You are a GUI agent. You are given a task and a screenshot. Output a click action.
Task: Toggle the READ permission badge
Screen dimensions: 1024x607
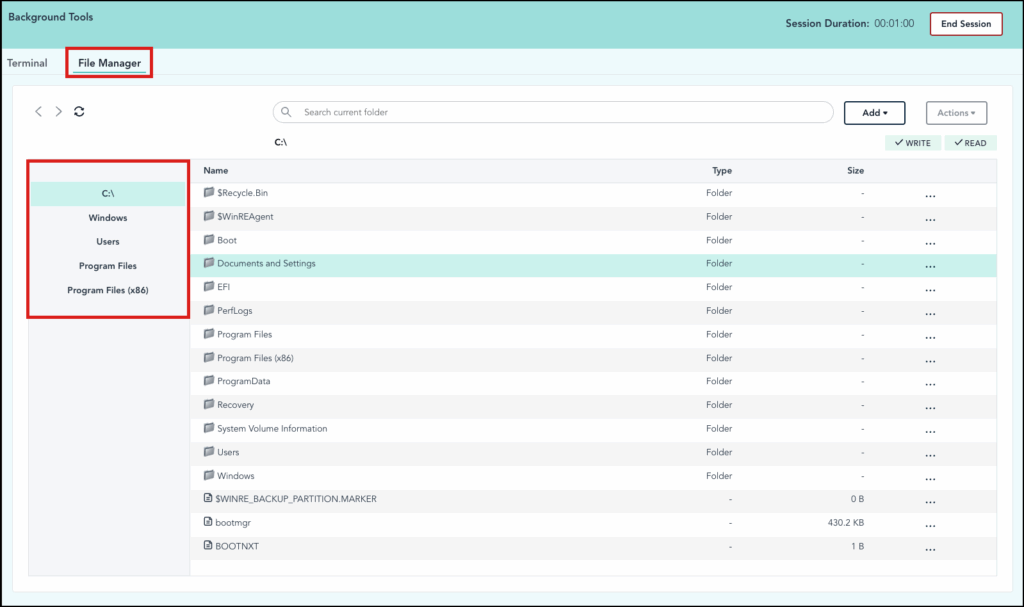coord(970,143)
